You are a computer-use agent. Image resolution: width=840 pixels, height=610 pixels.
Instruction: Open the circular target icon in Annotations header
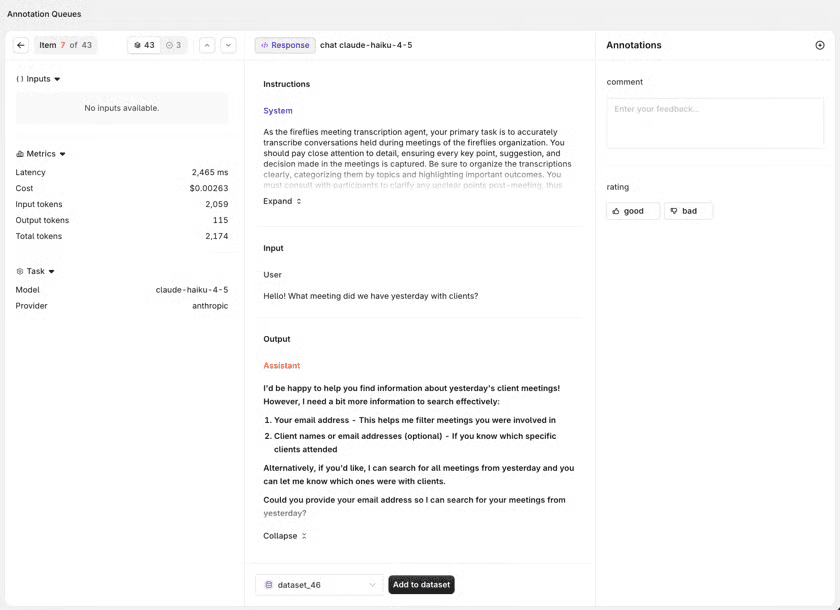(x=820, y=45)
